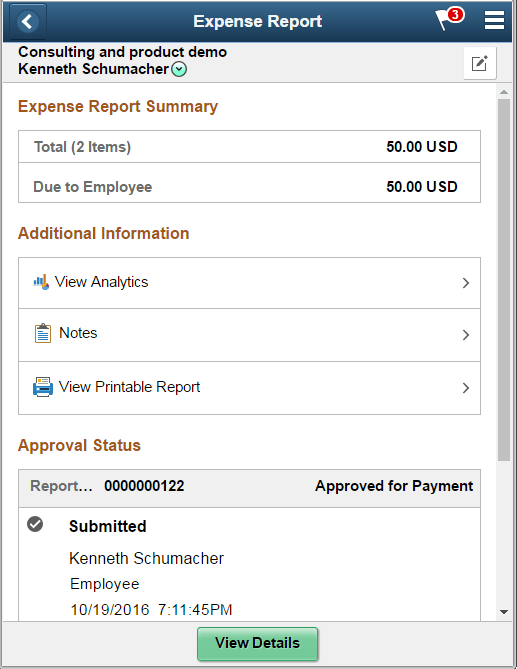Open the notifications flag with badge 3

449,19
